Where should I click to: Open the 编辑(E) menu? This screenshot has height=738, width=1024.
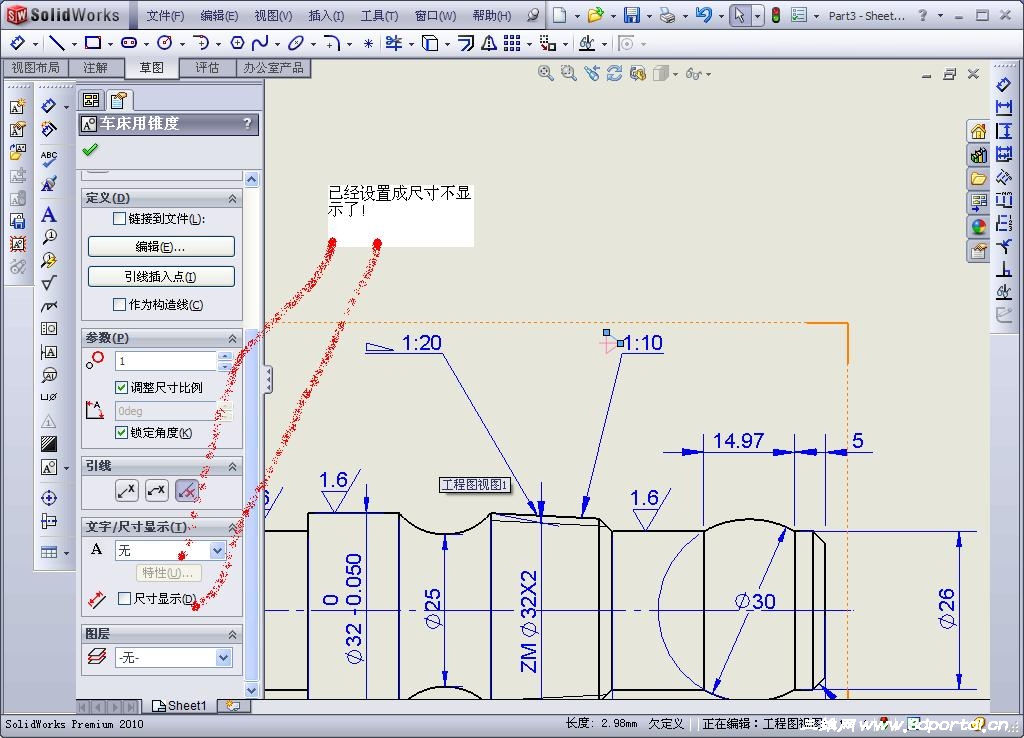click(219, 16)
